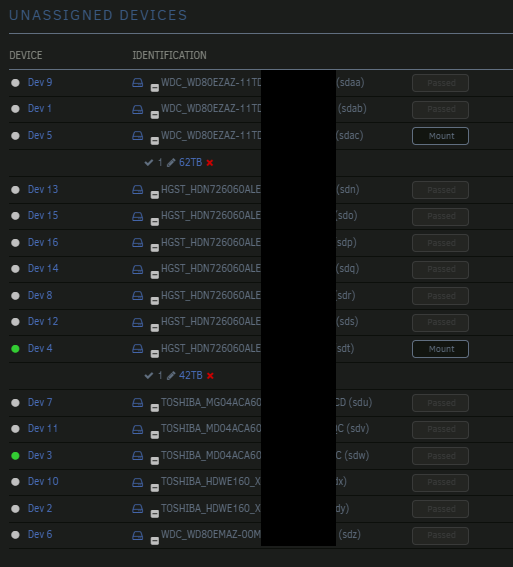The height and width of the screenshot is (567, 513).
Task: Remove the 42TB partition with red X
Action: (x=210, y=376)
